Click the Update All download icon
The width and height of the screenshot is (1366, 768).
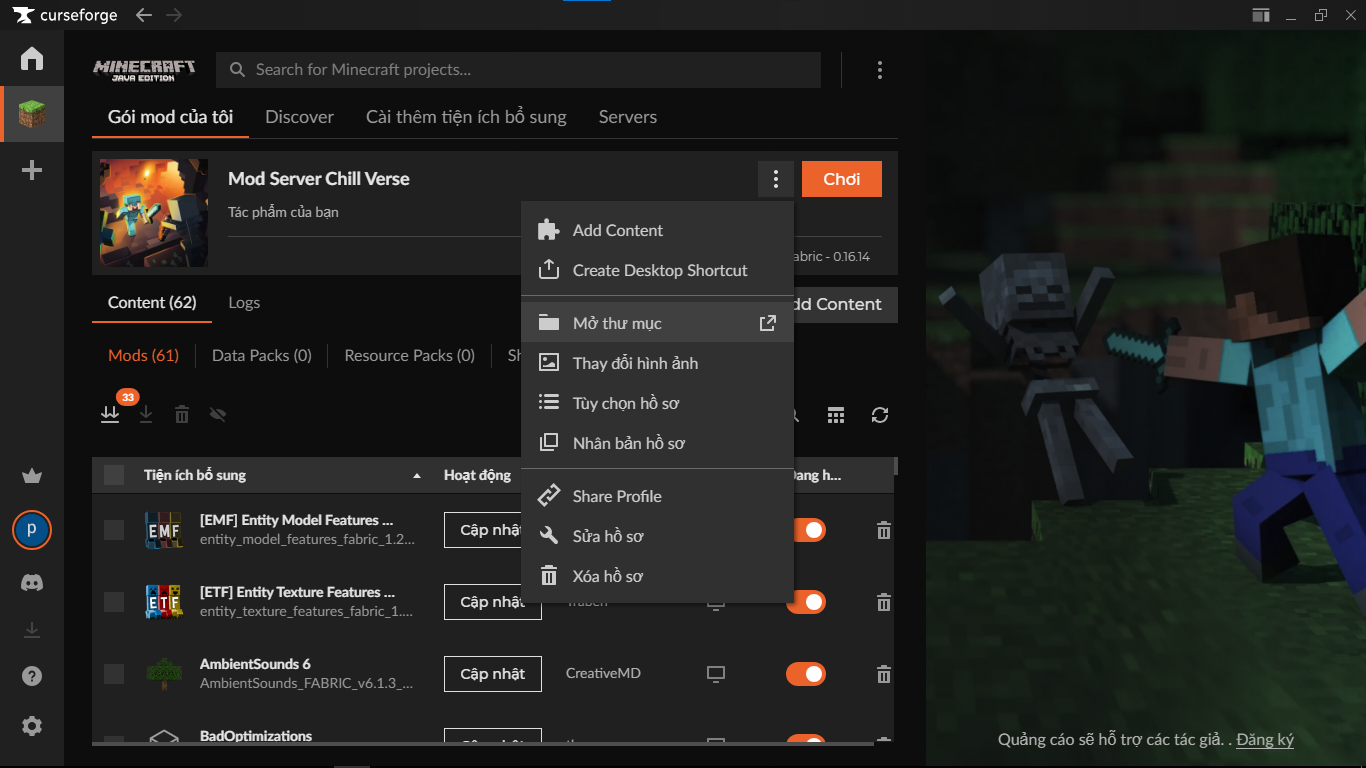pos(110,414)
